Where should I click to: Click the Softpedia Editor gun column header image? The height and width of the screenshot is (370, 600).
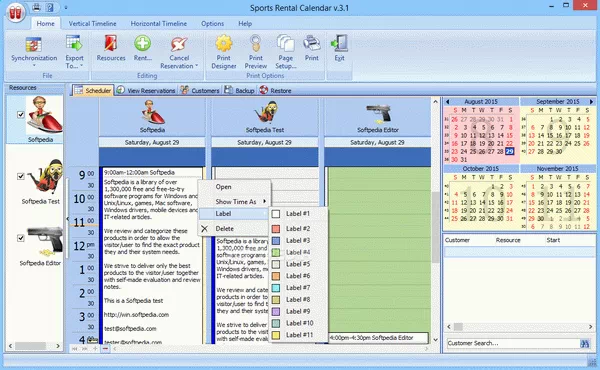(x=378, y=114)
